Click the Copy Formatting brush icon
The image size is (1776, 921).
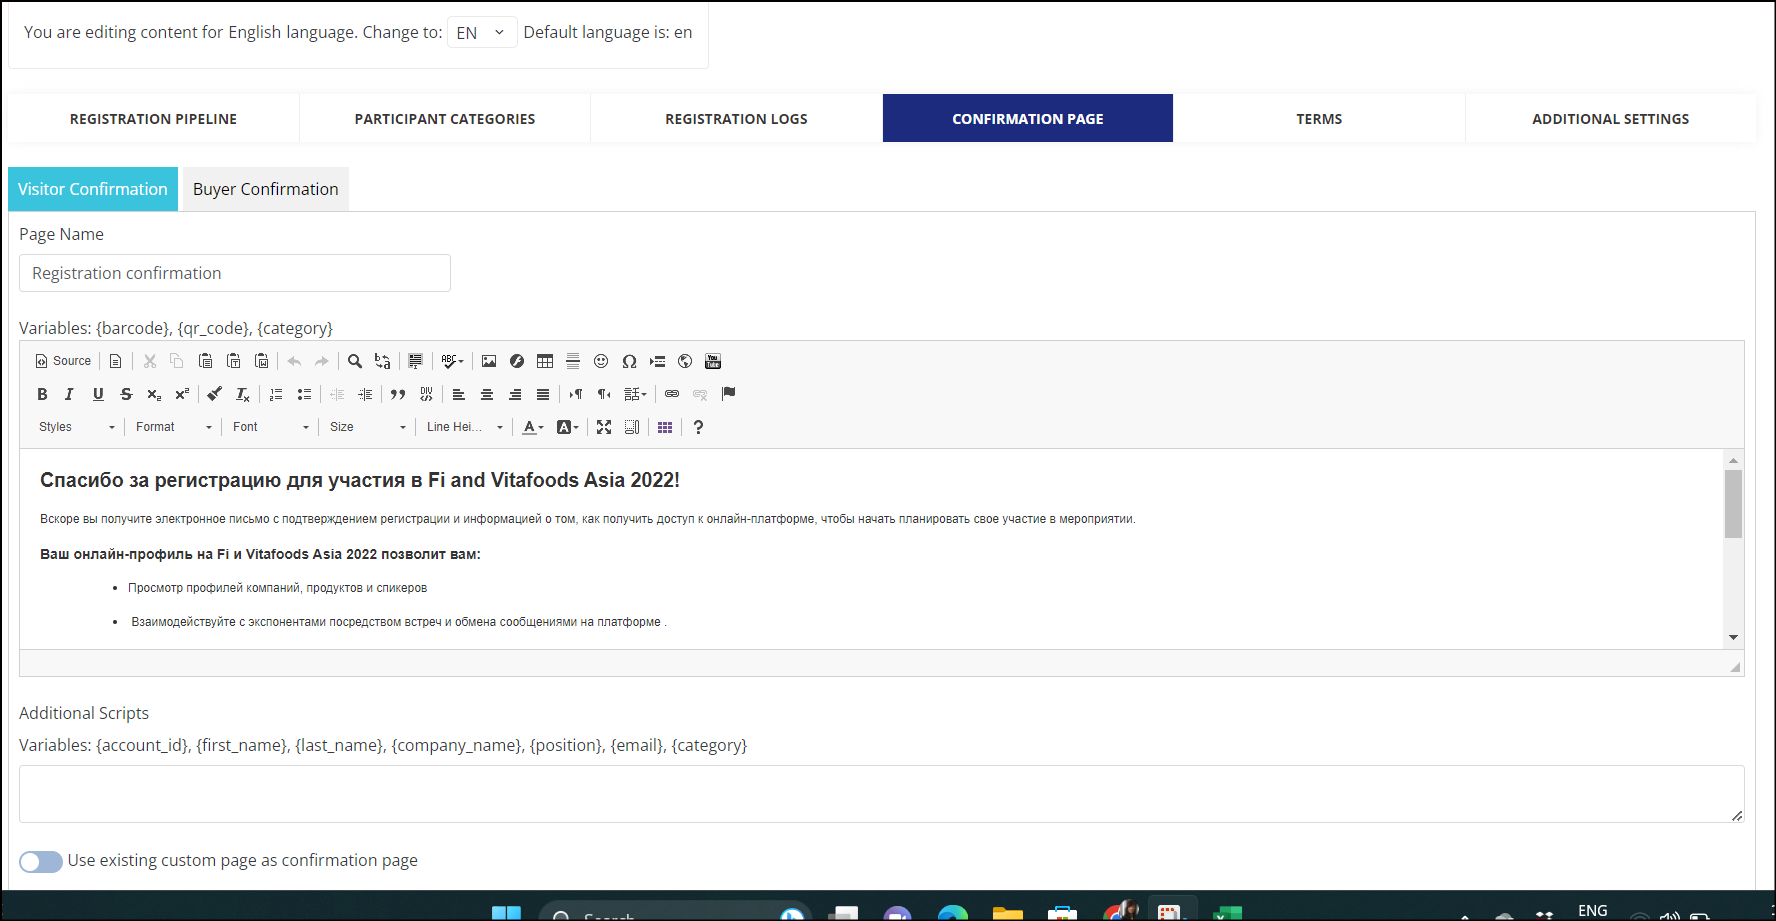pos(214,394)
